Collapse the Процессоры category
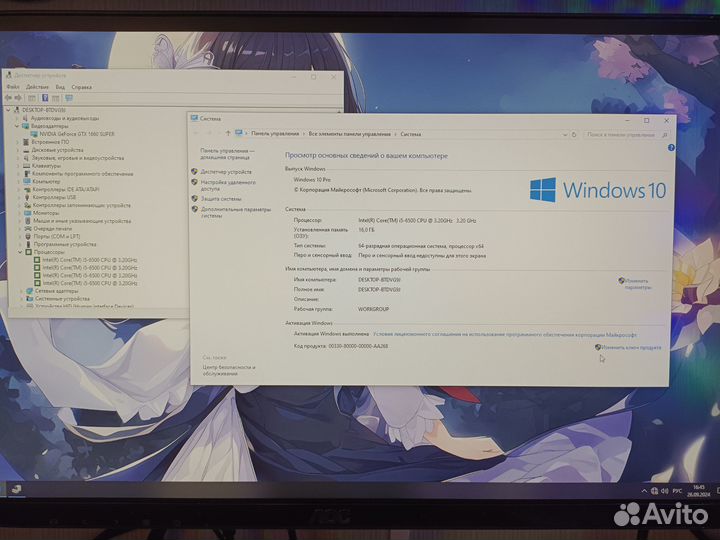The width and height of the screenshot is (720, 540). point(20,252)
